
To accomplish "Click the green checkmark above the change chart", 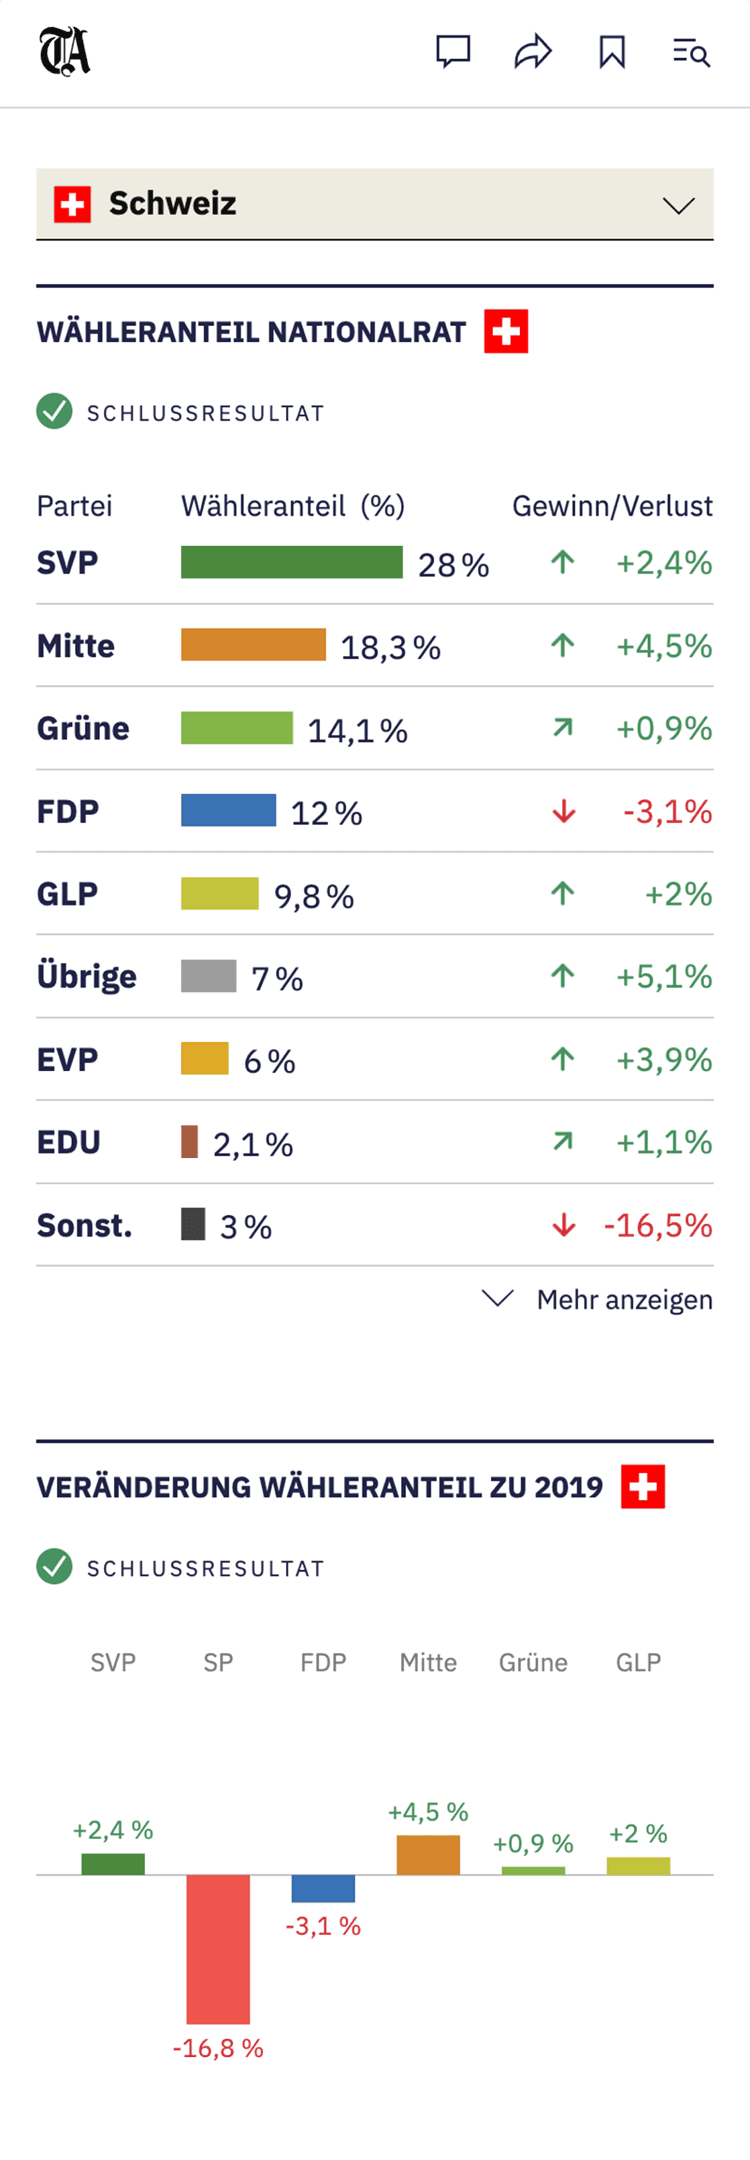I will point(55,1566).
